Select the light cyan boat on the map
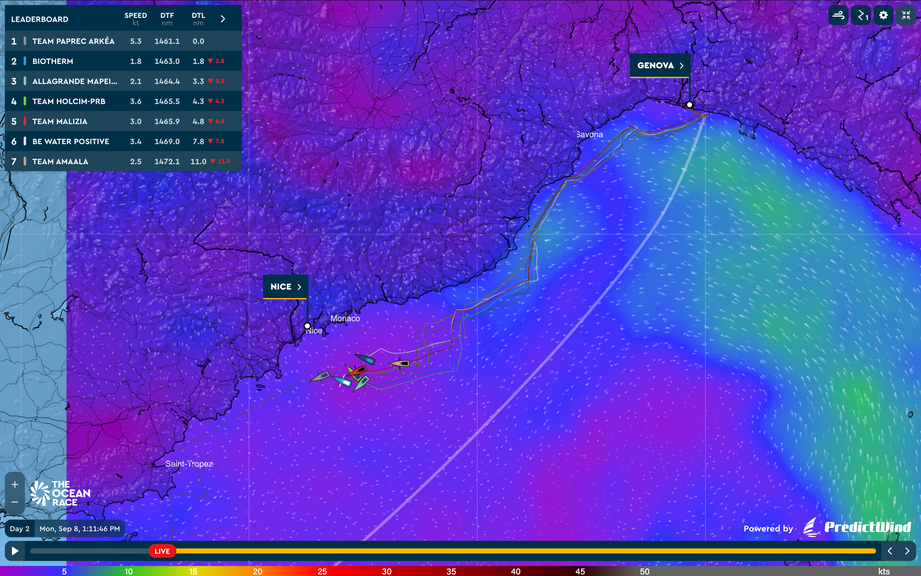The image size is (921, 576). [x=342, y=381]
